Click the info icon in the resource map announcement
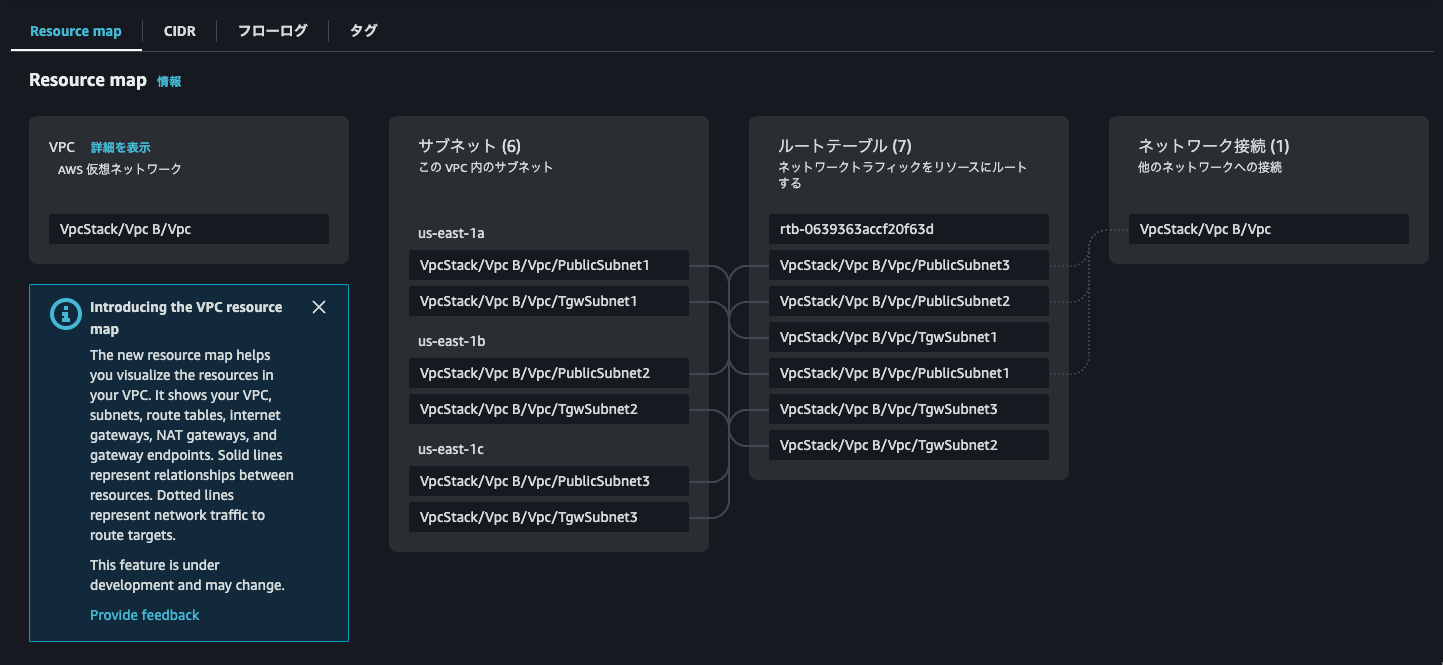The height and width of the screenshot is (665, 1443). pyautogui.click(x=65, y=313)
